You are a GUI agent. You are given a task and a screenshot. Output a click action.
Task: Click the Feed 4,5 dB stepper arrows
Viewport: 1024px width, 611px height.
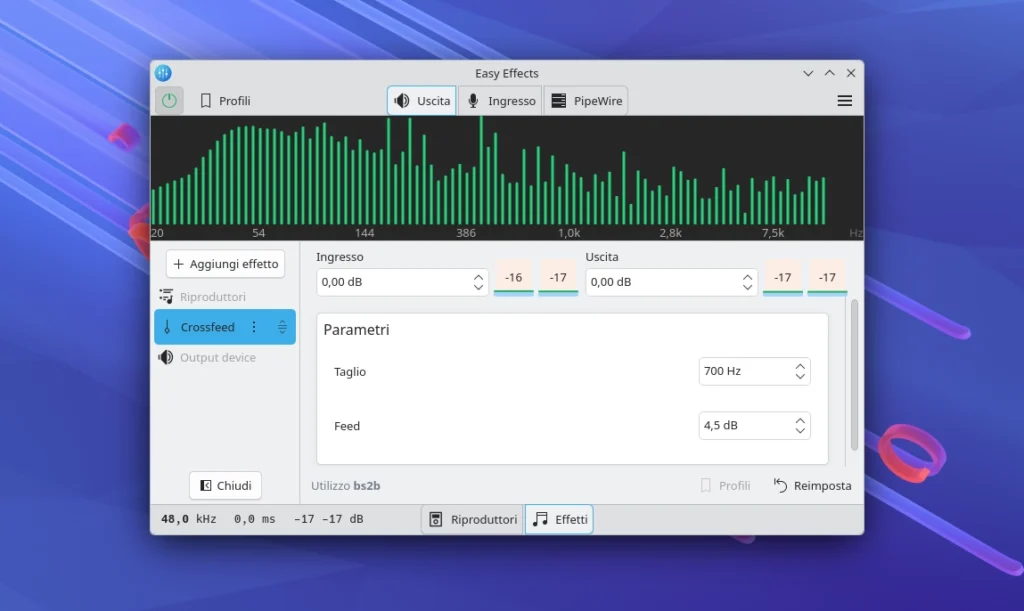click(800, 425)
